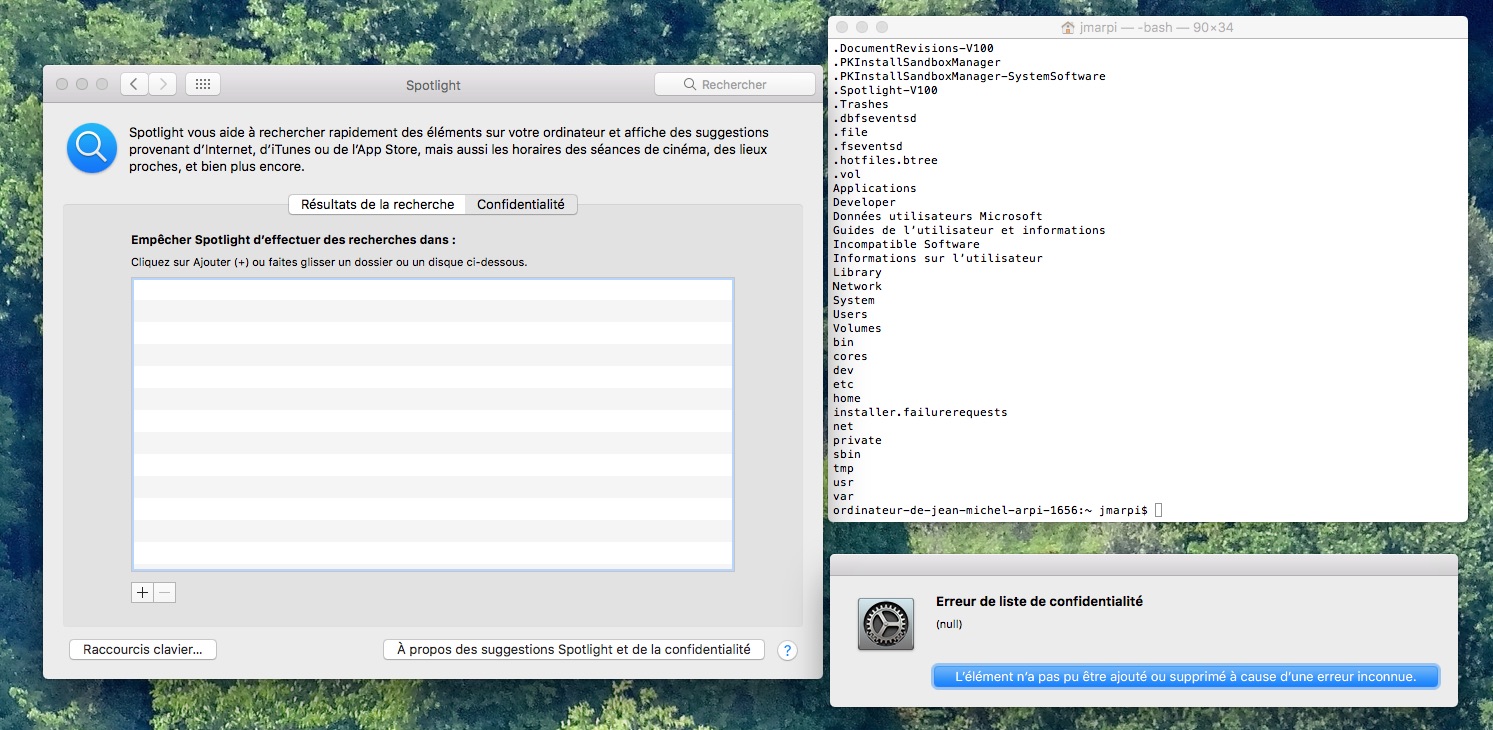The image size is (1493, 730).
Task: Click "etc" in Terminal listing
Action: (x=843, y=384)
